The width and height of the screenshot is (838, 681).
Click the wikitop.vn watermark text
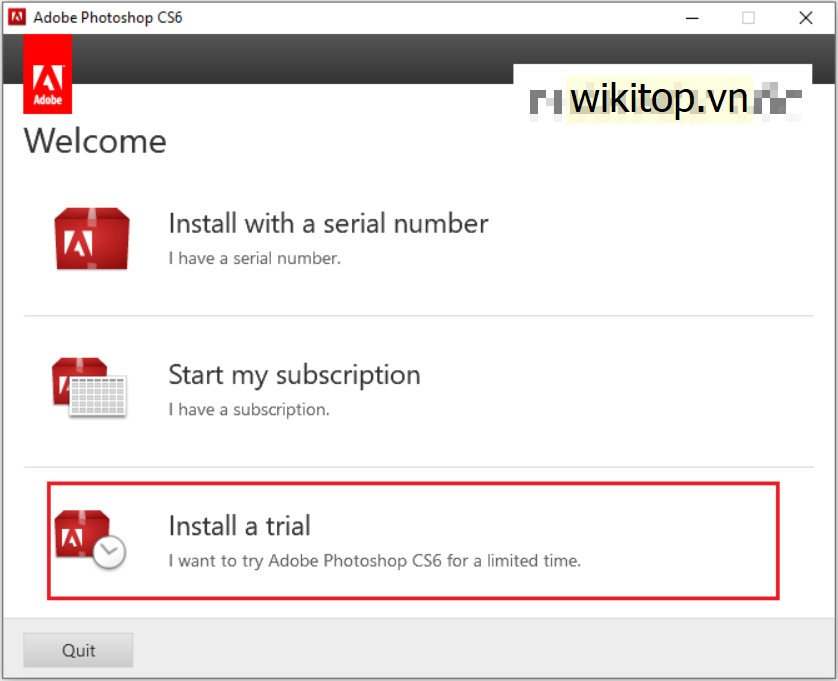click(659, 98)
